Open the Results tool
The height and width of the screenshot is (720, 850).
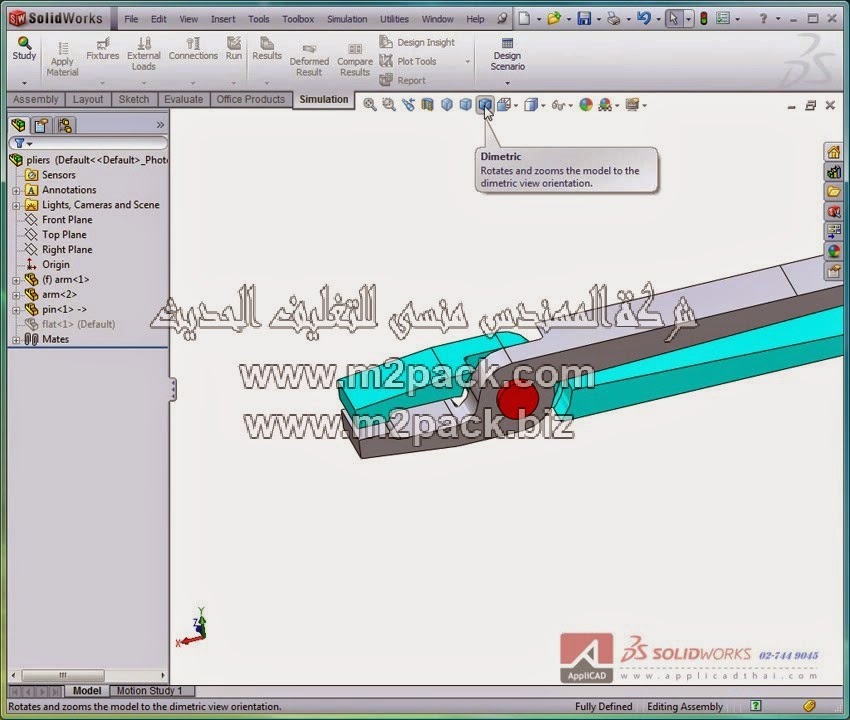click(x=267, y=49)
